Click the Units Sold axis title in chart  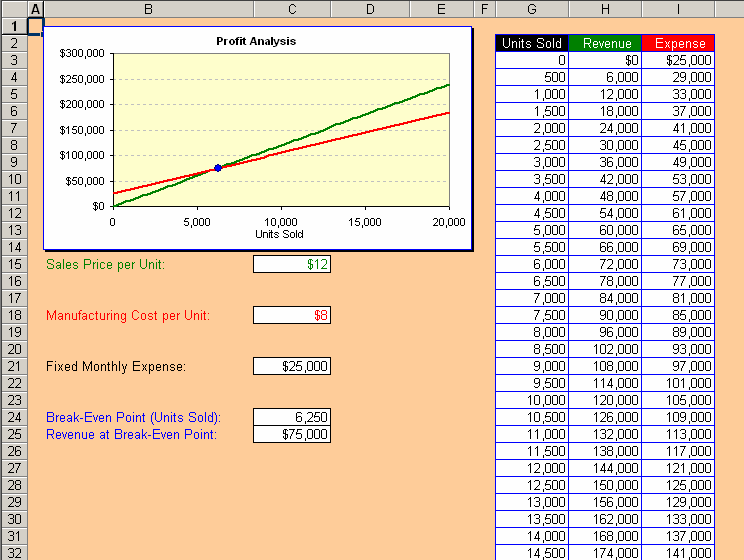click(280, 234)
